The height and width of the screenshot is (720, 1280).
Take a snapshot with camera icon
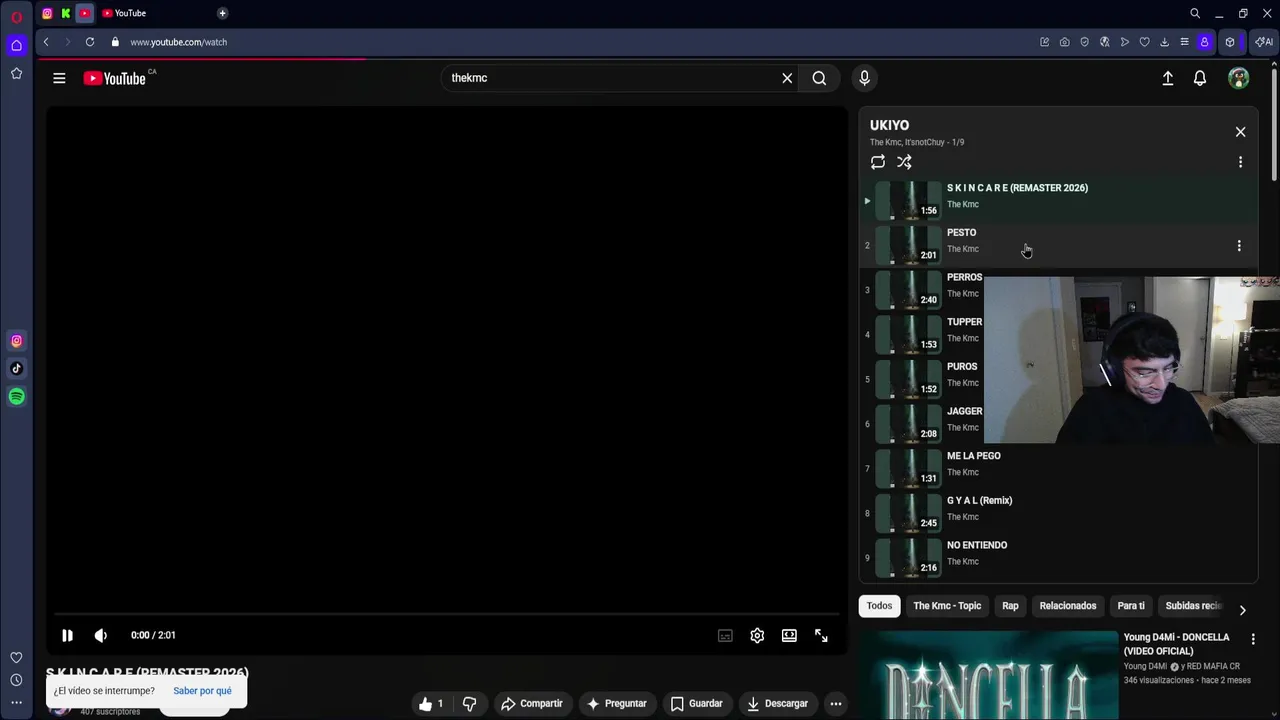pos(1064,42)
